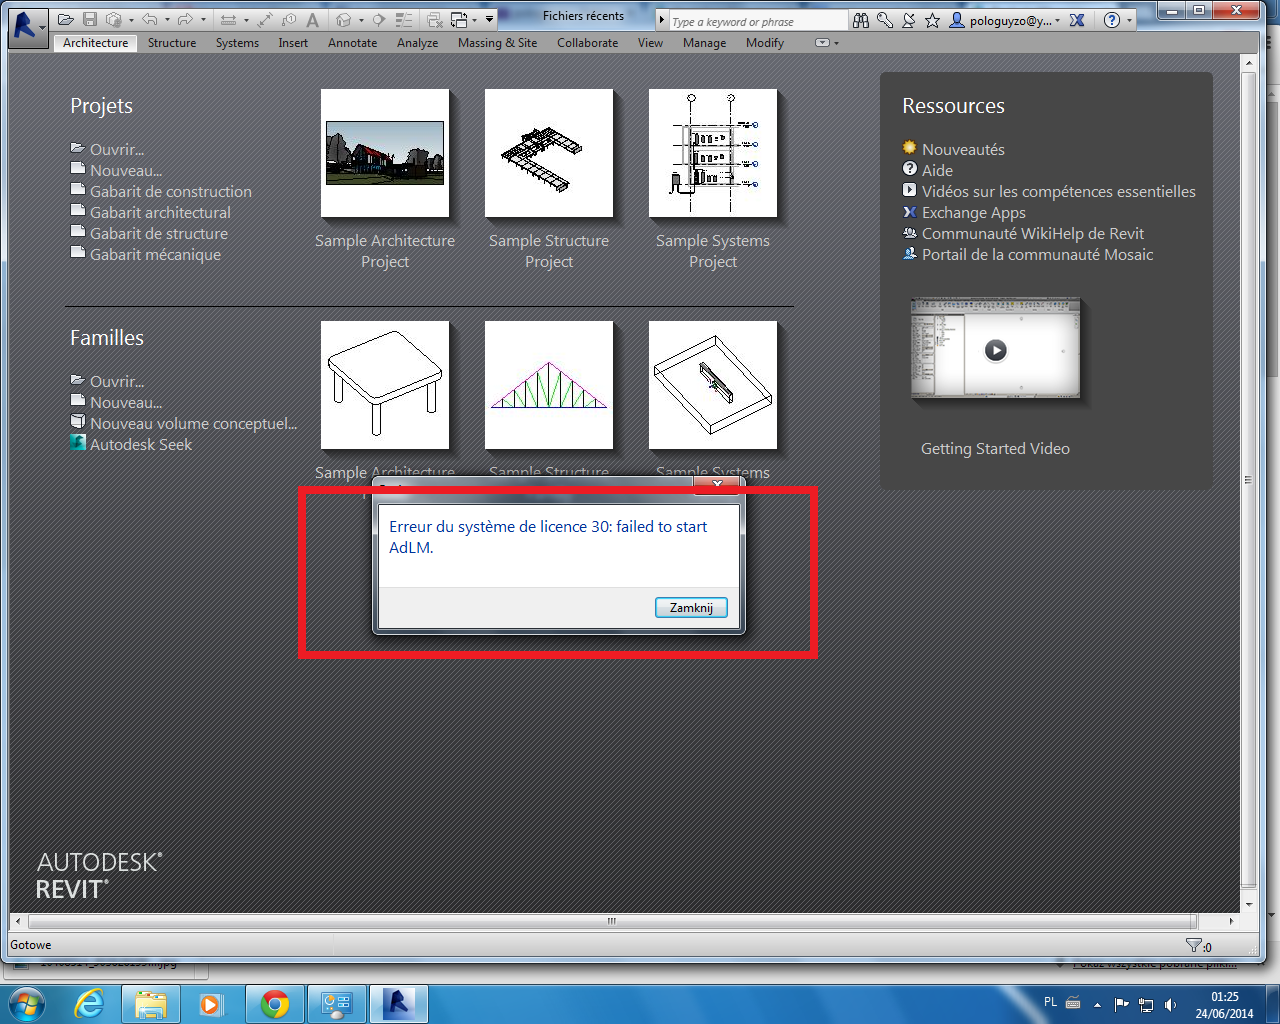This screenshot has width=1280, height=1024.
Task: Click the Close Hidden Windows icon
Action: pyautogui.click(x=435, y=20)
